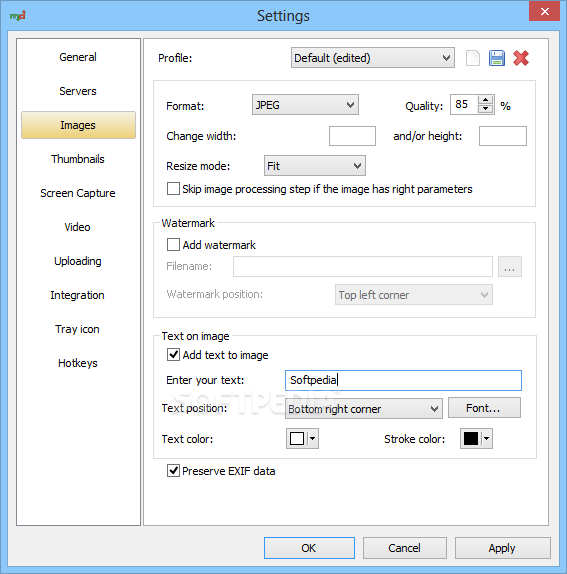This screenshot has height=574, width=567.
Task: Select the Images settings section
Action: tap(78, 125)
